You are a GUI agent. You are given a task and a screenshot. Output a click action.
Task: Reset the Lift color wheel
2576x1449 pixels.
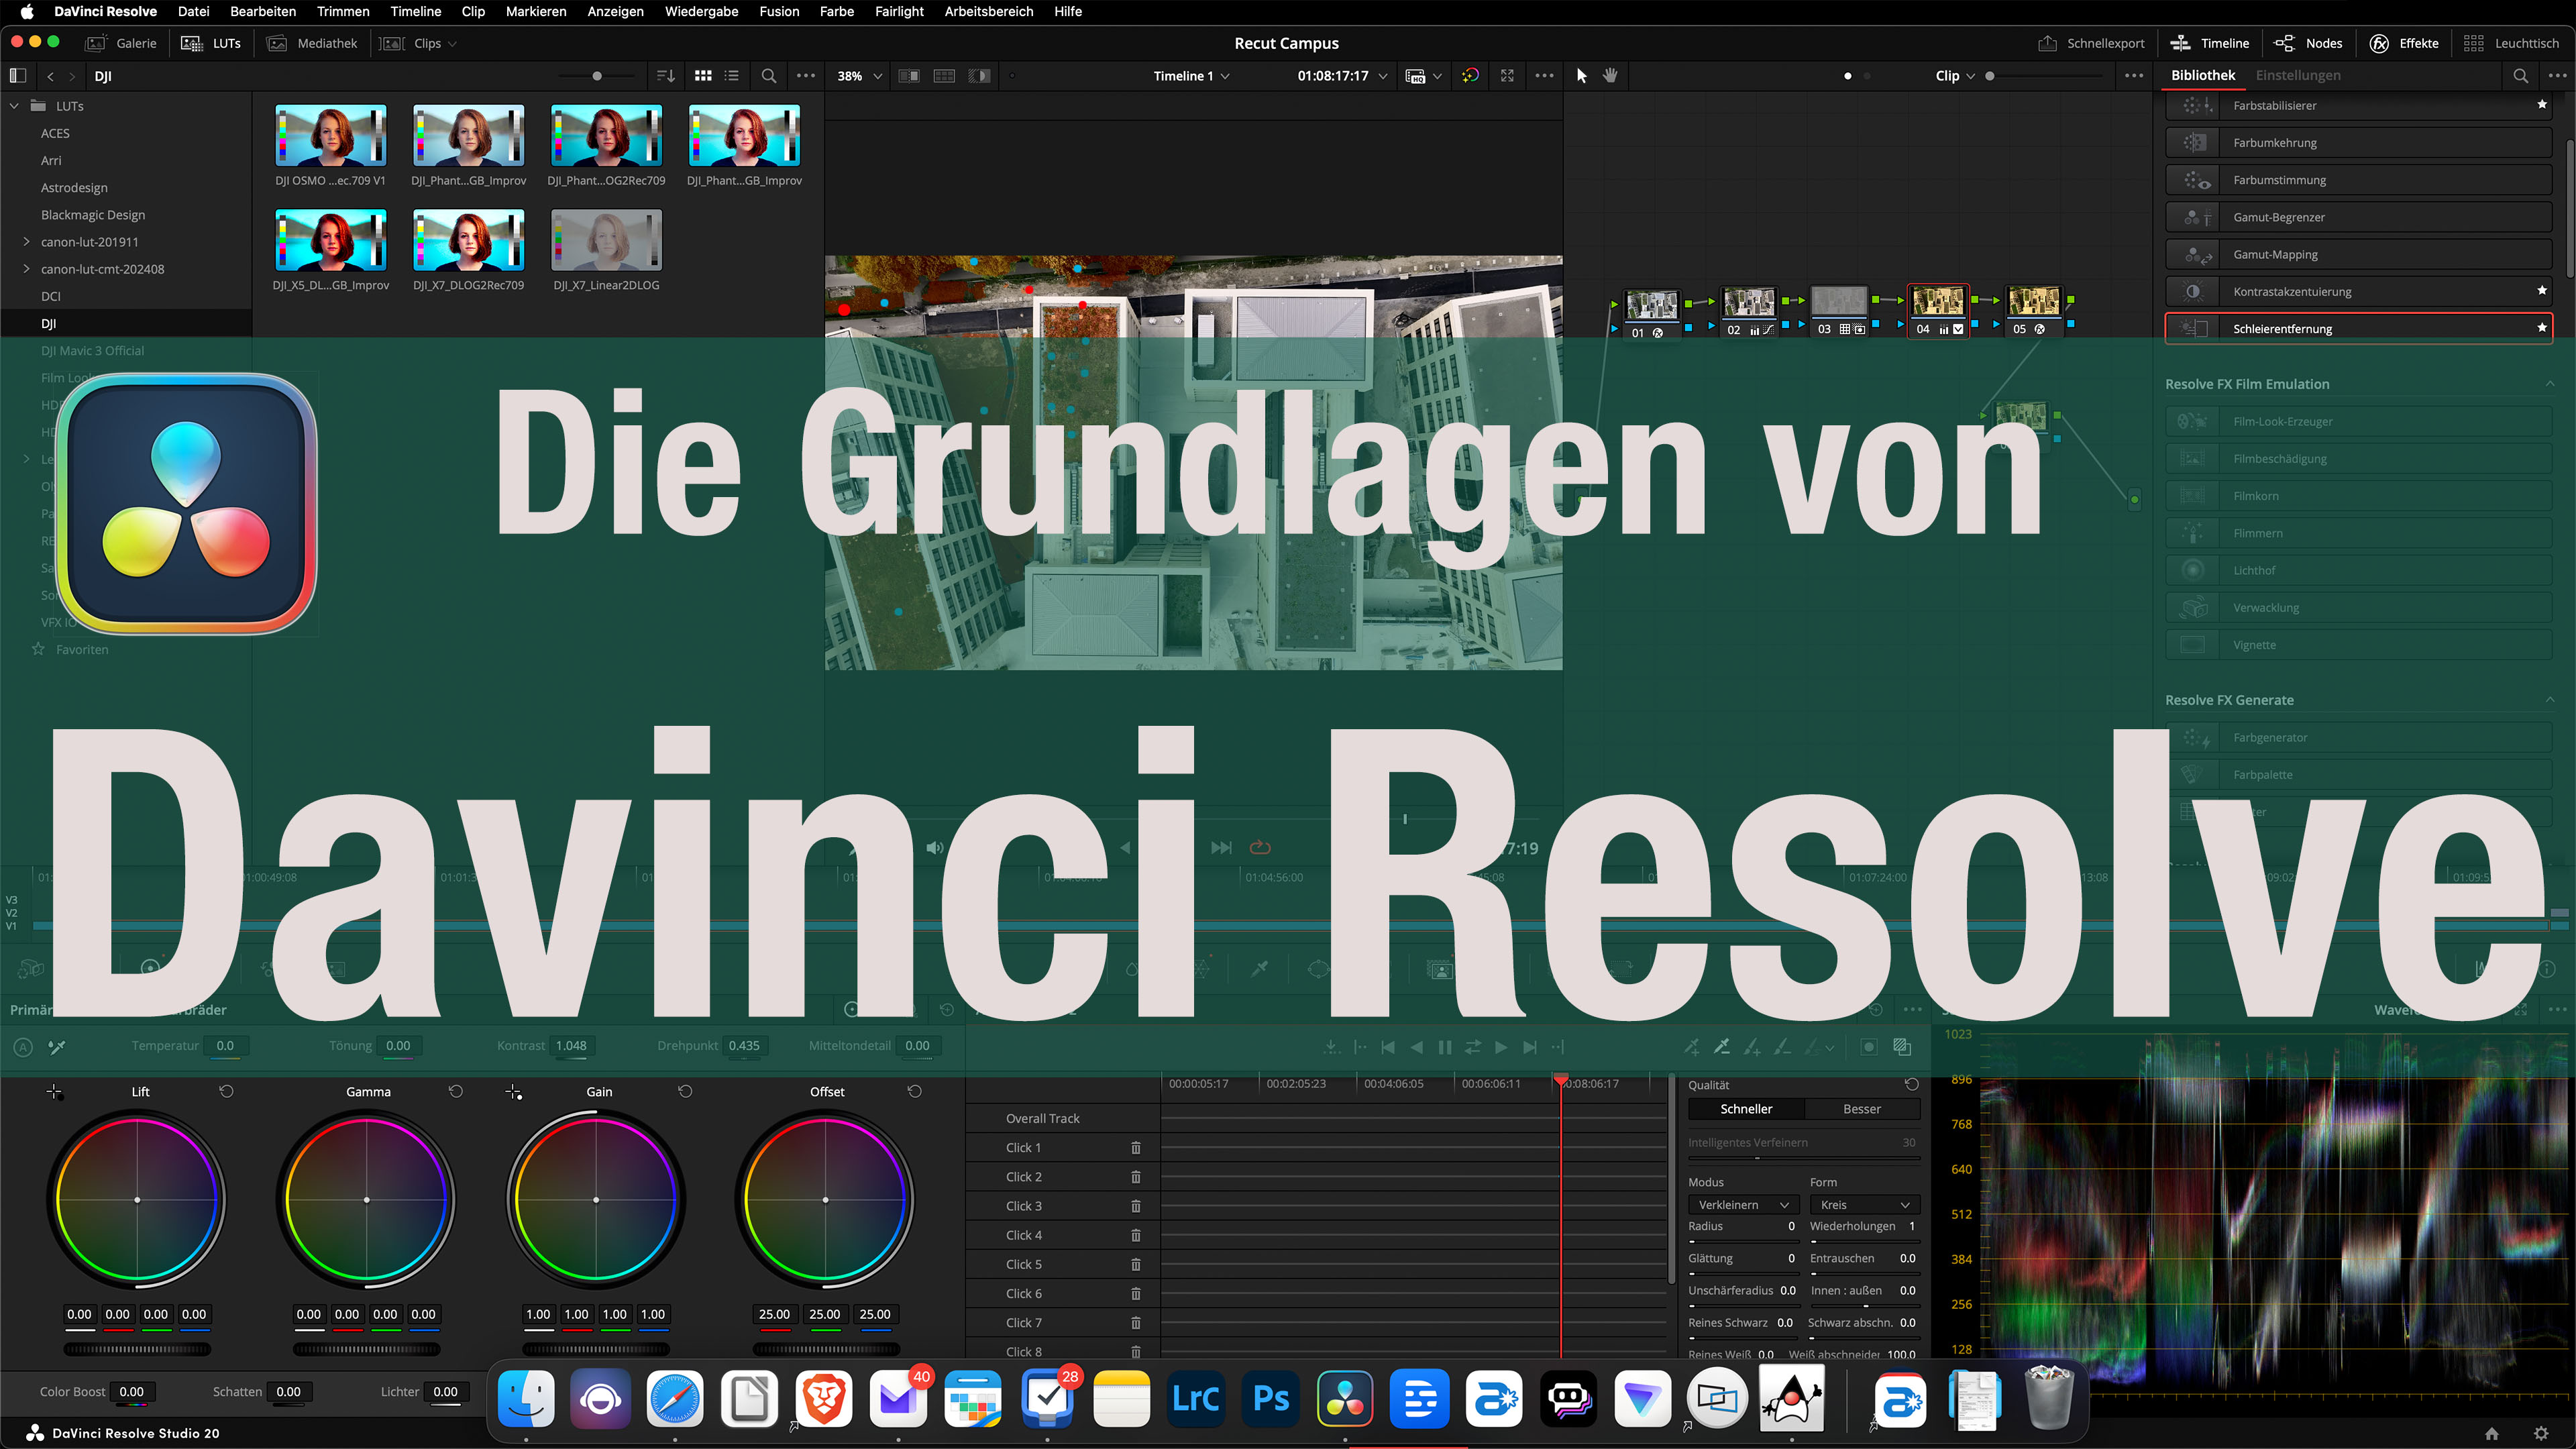point(226,1091)
